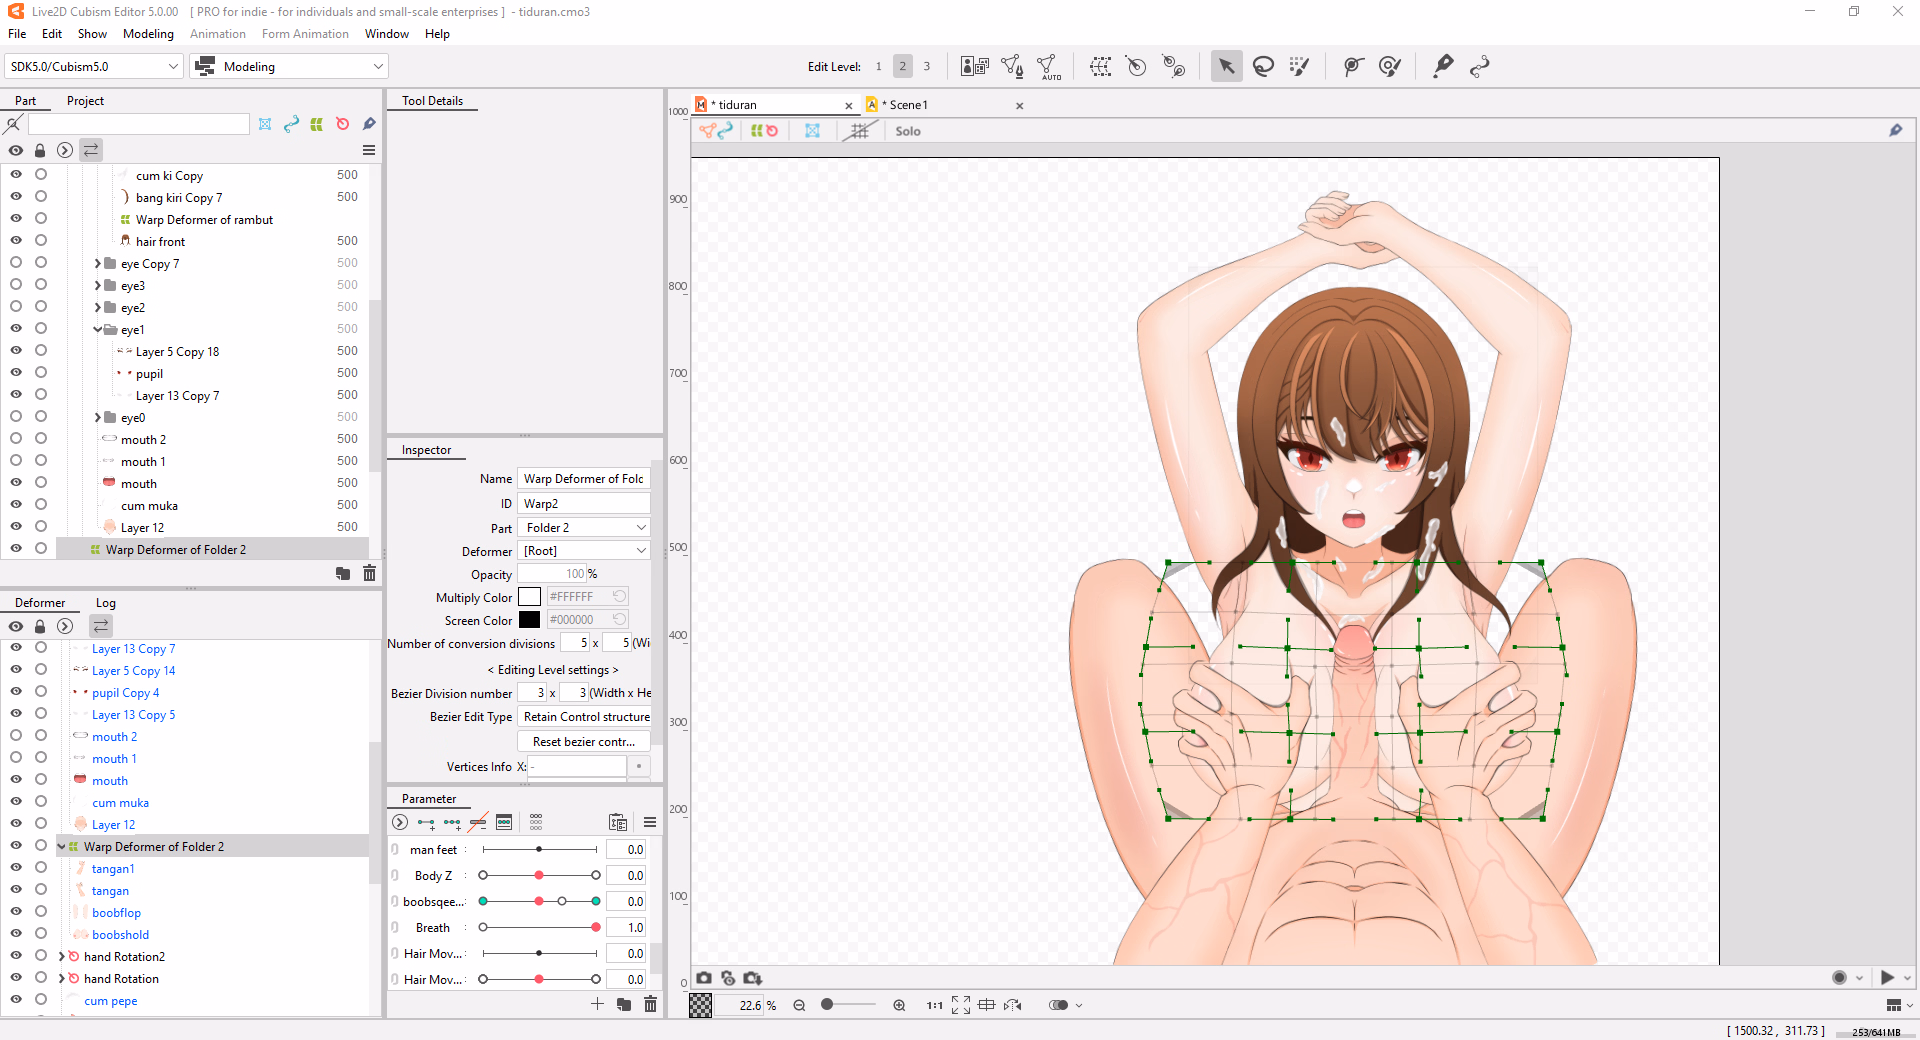Click zoom in magnifier below canvas

[899, 1005]
